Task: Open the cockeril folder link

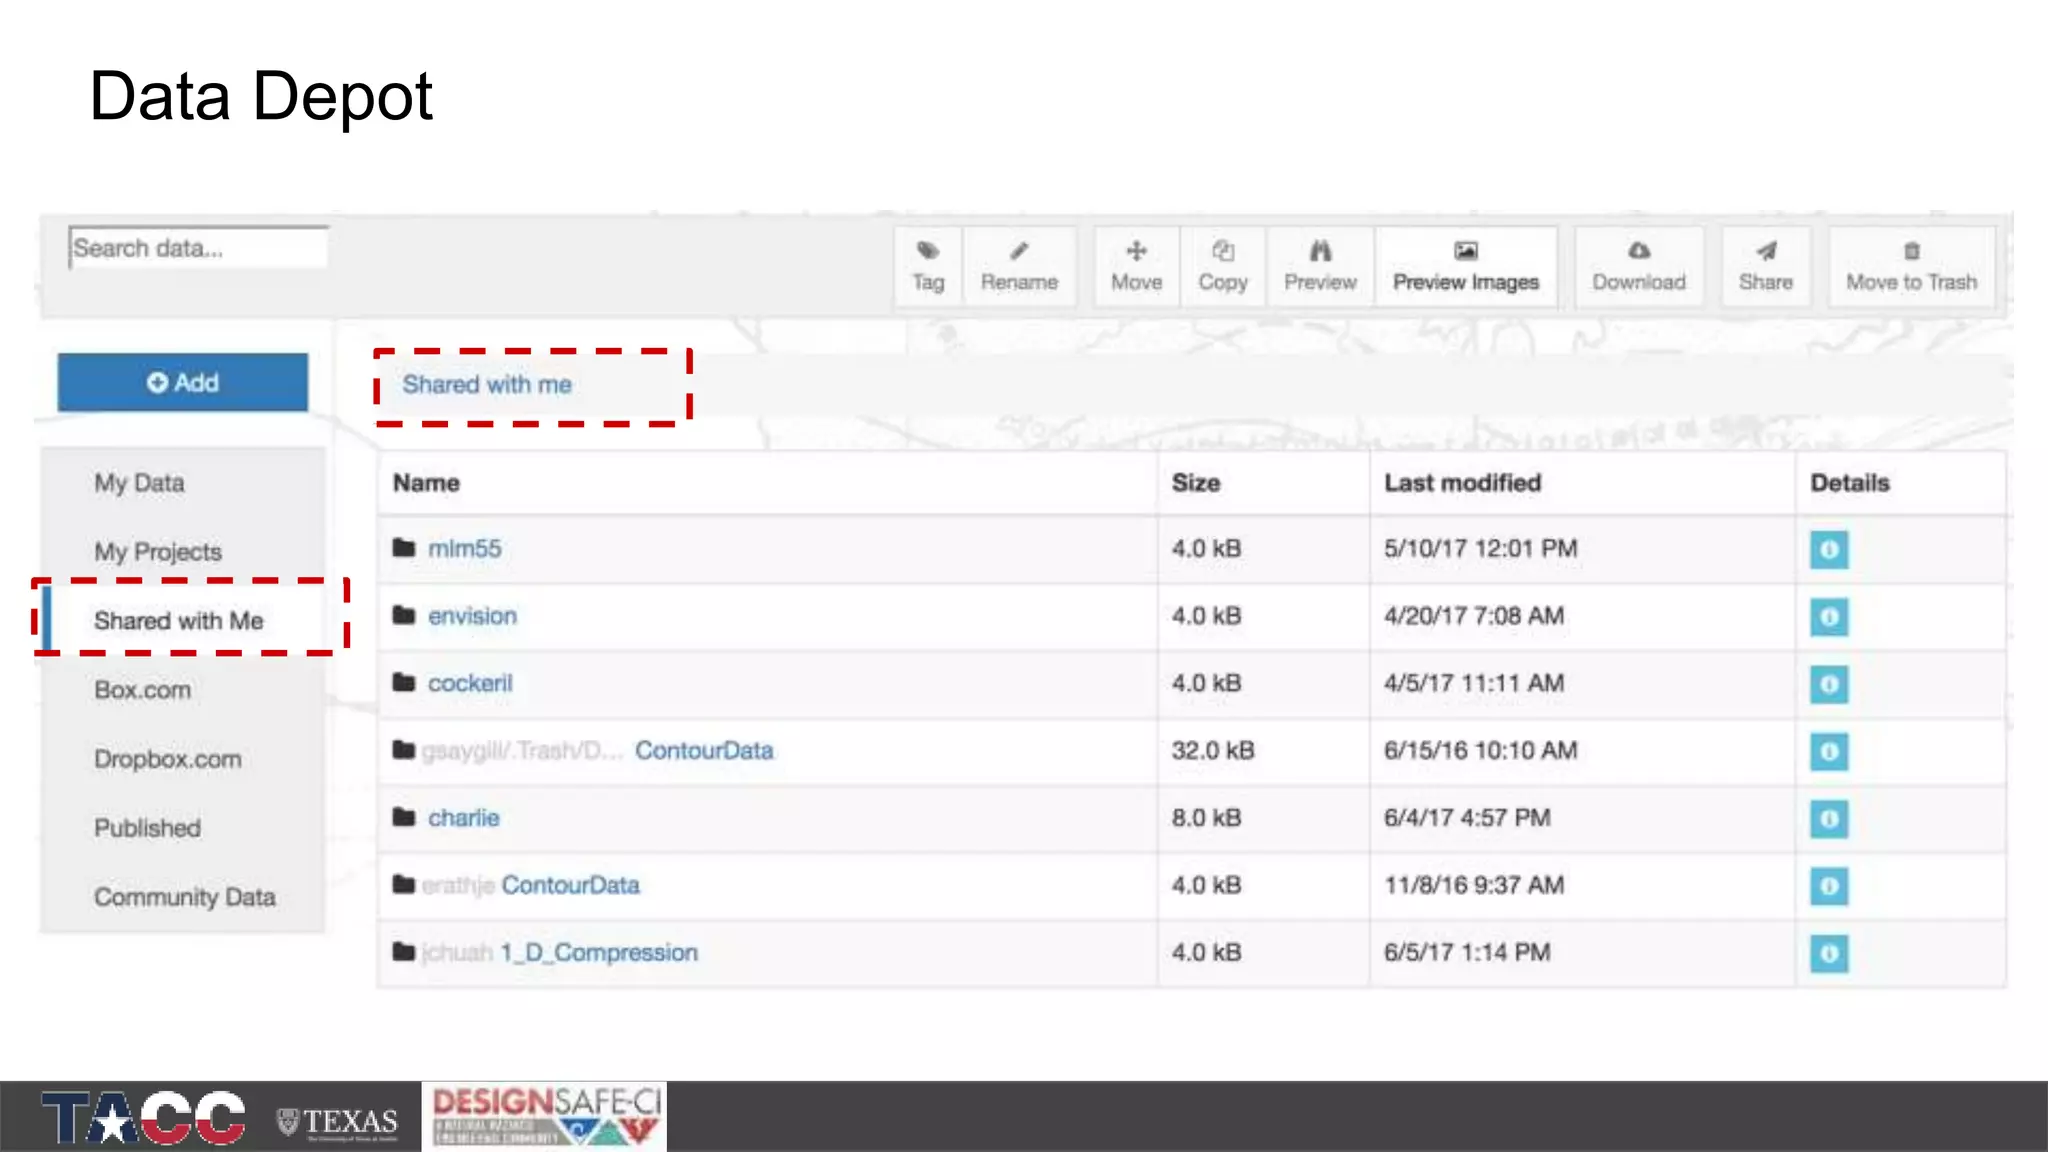Action: coord(470,683)
